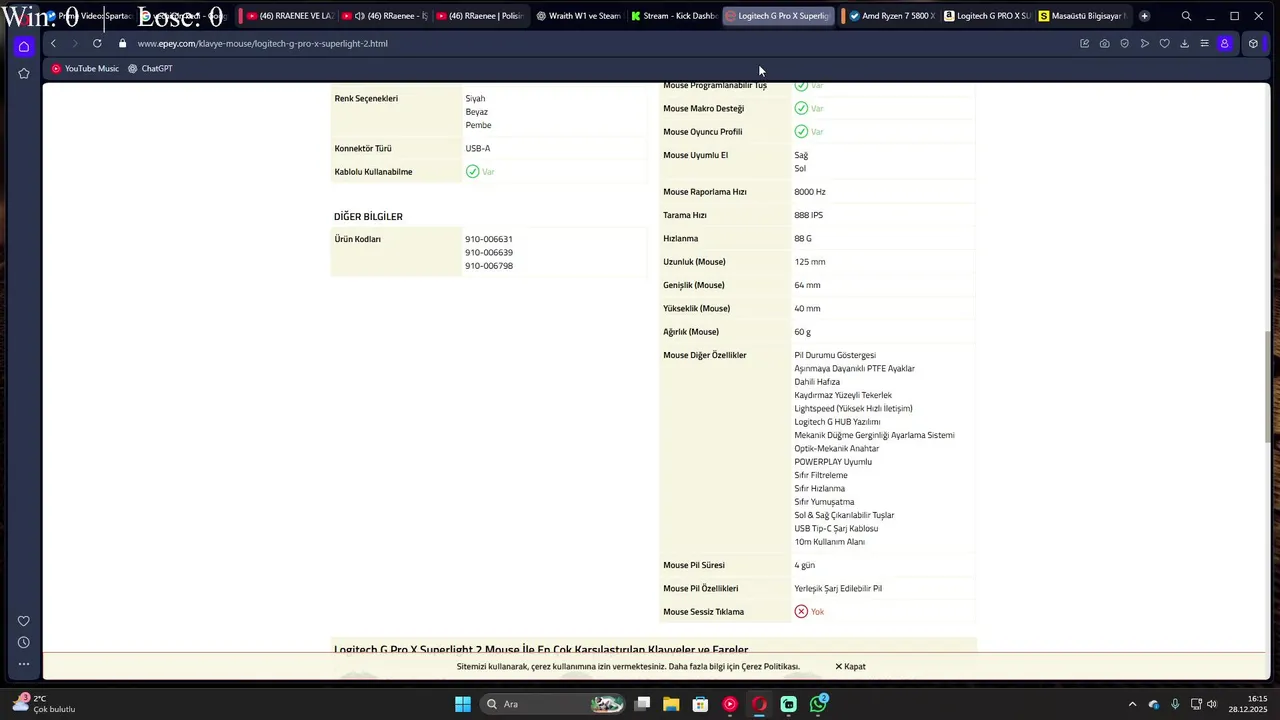1280x720 pixels.
Task: Open the shield privacy icon in the toolbar
Action: tap(1124, 44)
